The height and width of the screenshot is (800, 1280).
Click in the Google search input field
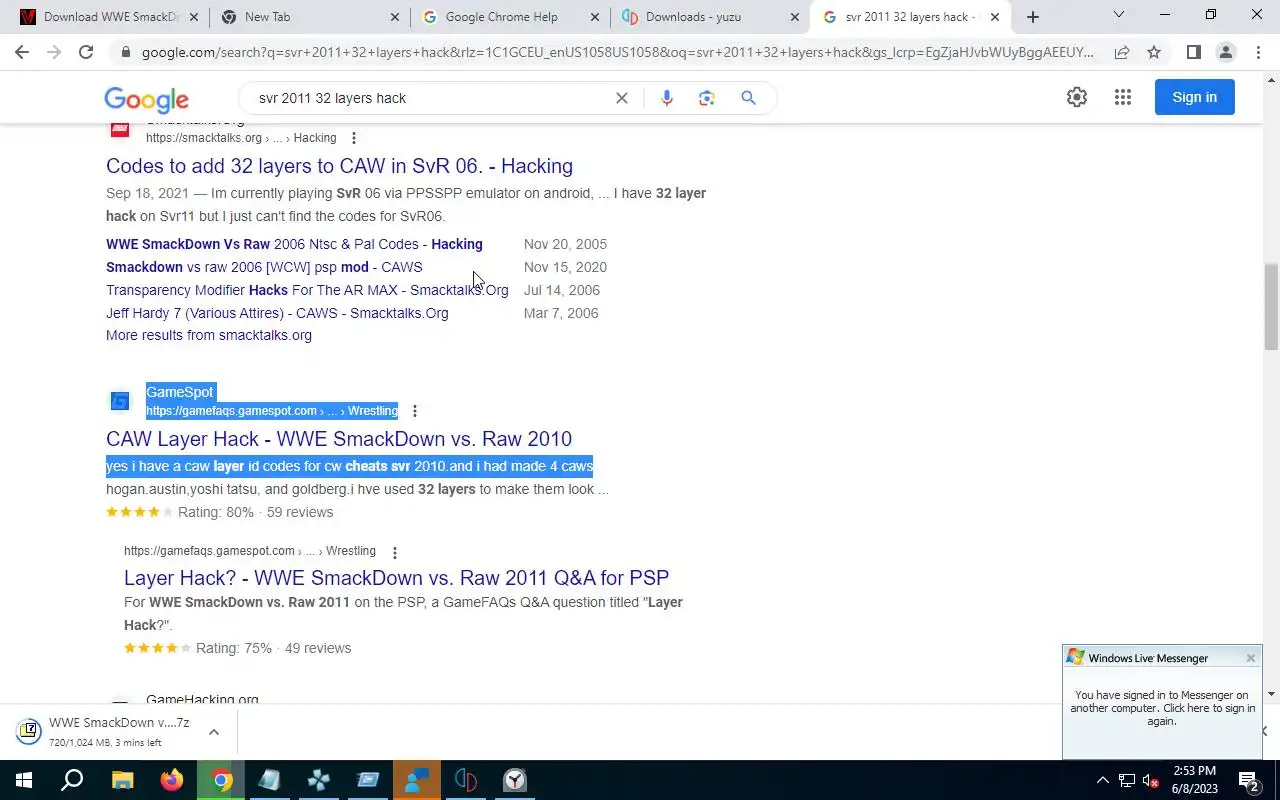[x=430, y=98]
